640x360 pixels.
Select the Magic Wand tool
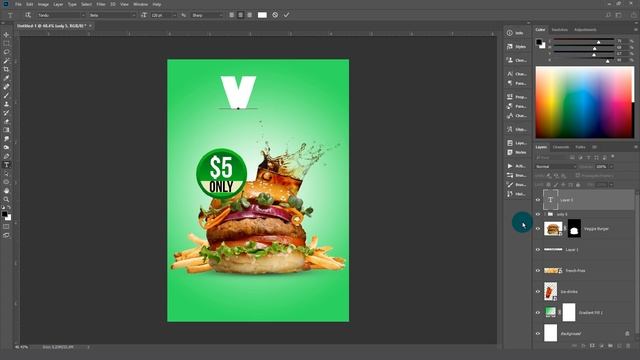click(x=6, y=60)
